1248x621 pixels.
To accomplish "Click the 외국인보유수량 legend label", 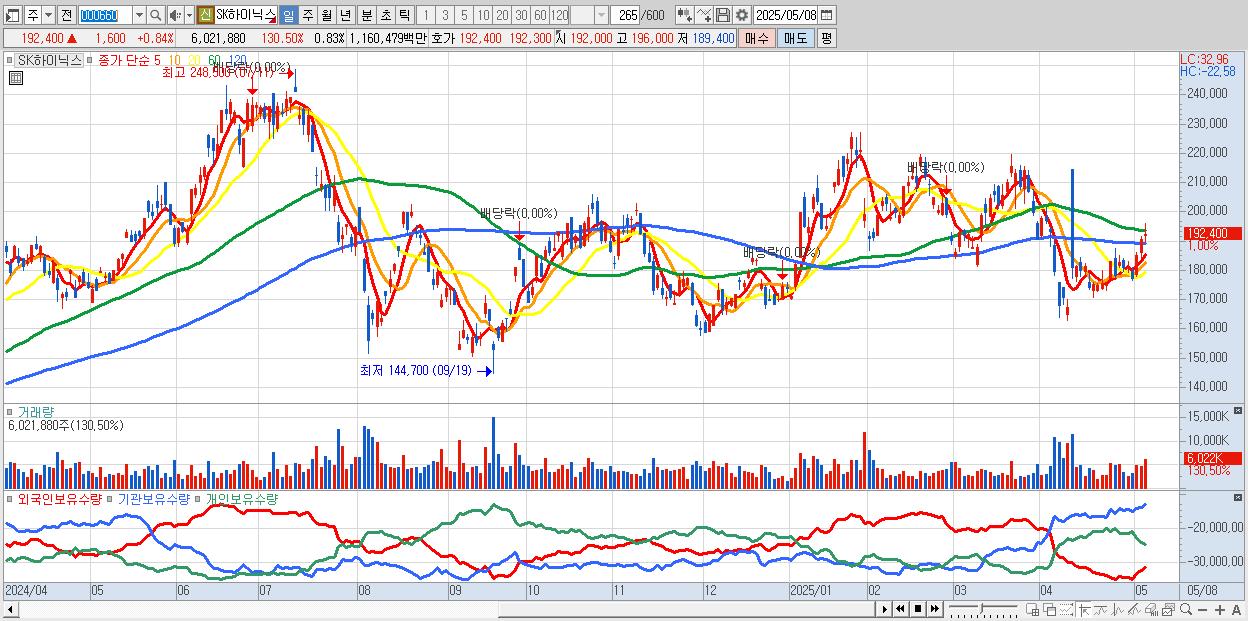I will pos(60,497).
